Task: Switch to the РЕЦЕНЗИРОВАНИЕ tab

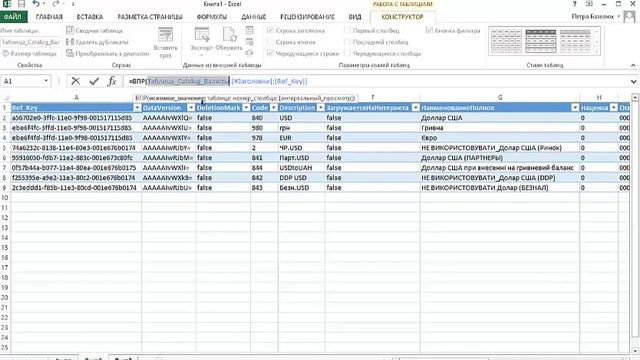Action: click(307, 17)
